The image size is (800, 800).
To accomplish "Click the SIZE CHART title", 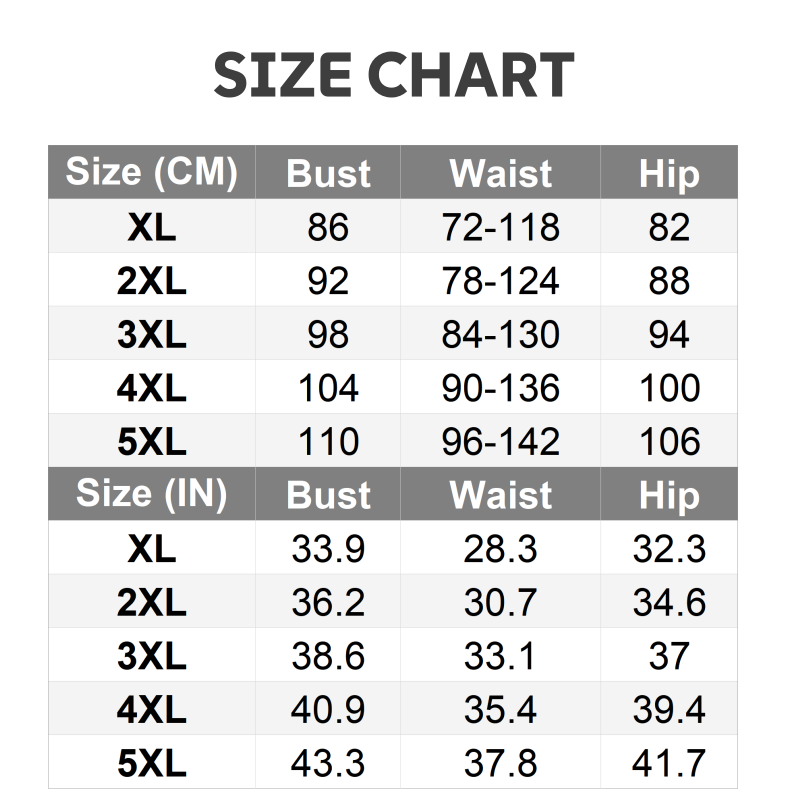I will 394,75.
